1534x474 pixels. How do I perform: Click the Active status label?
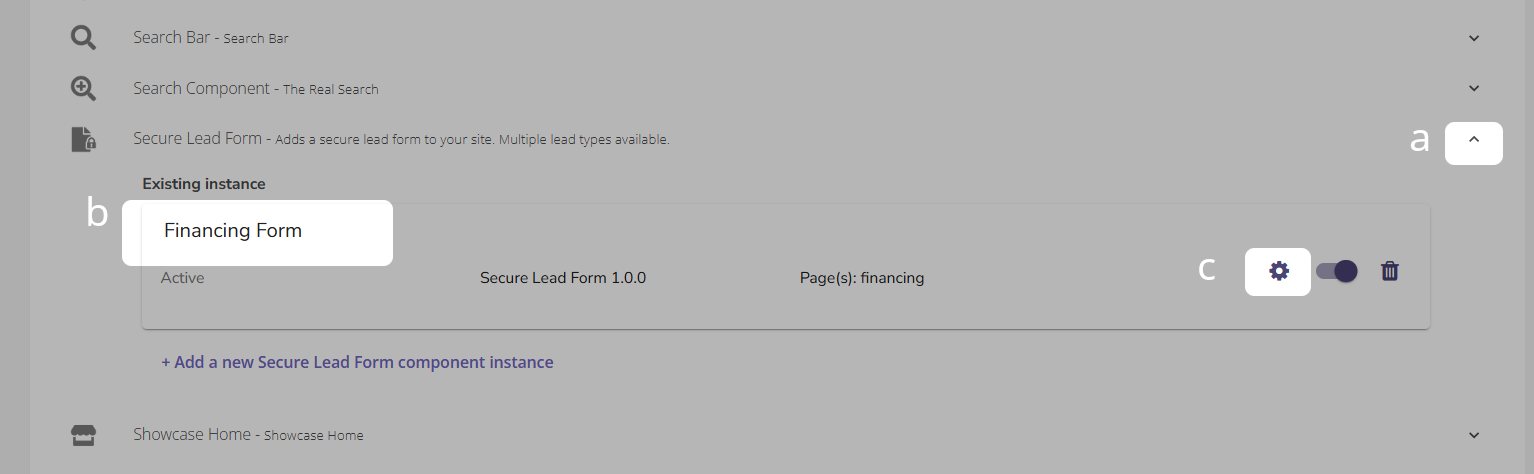pos(183,278)
